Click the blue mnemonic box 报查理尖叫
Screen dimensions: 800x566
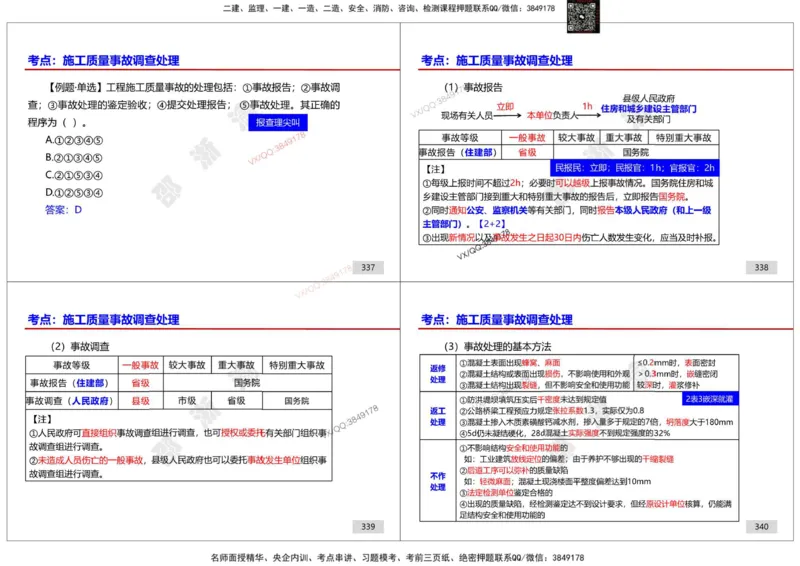(x=278, y=122)
